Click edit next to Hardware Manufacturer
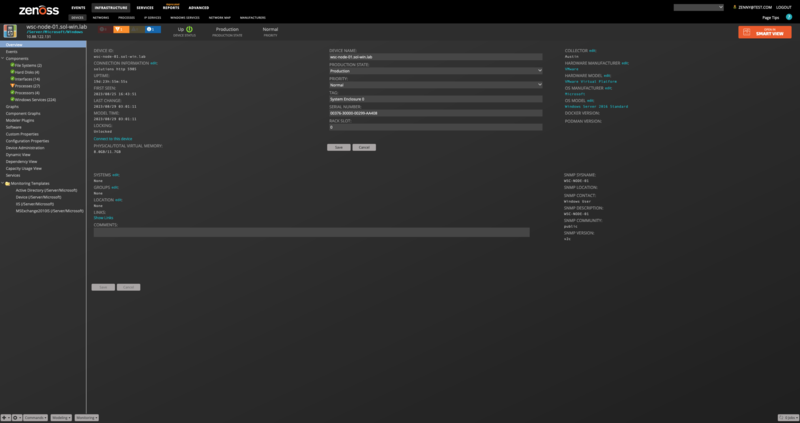This screenshot has height=423, width=800. pos(626,63)
